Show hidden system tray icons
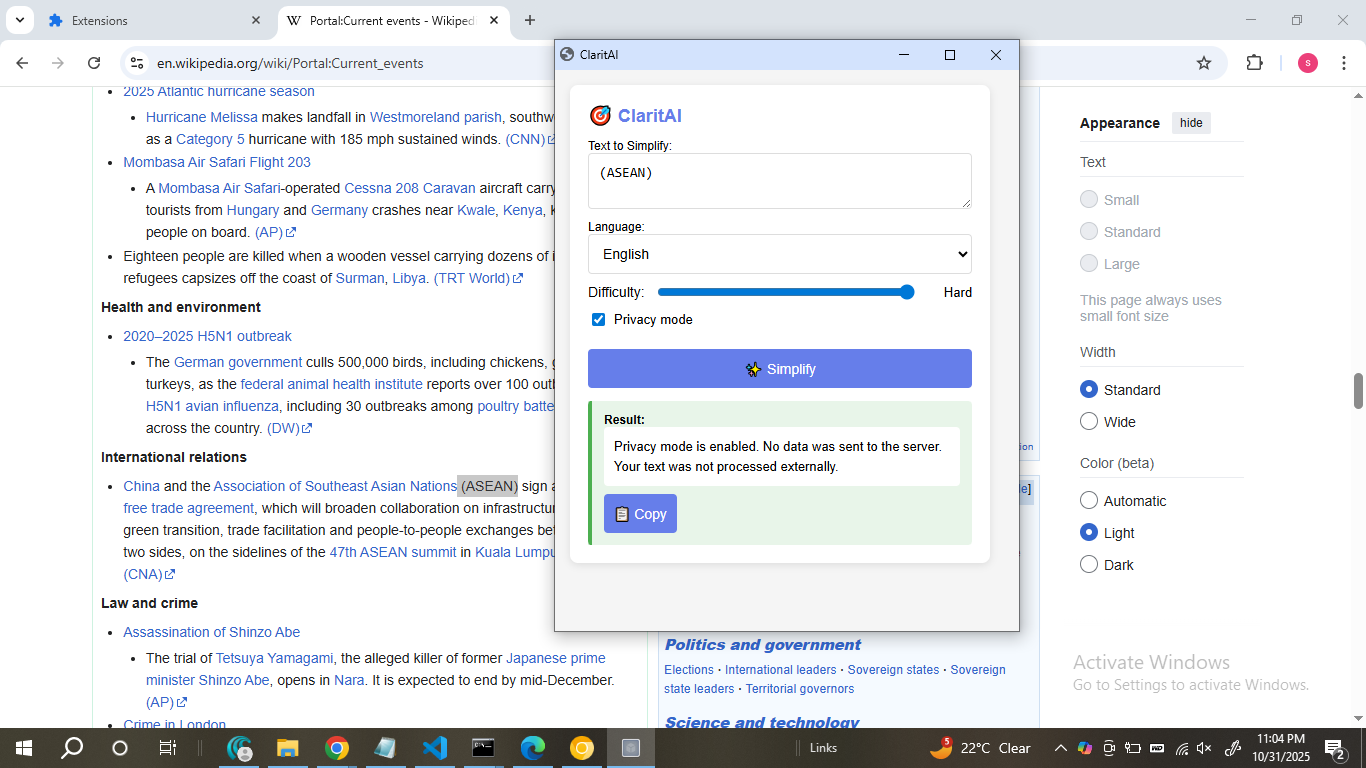 pos(1060,748)
